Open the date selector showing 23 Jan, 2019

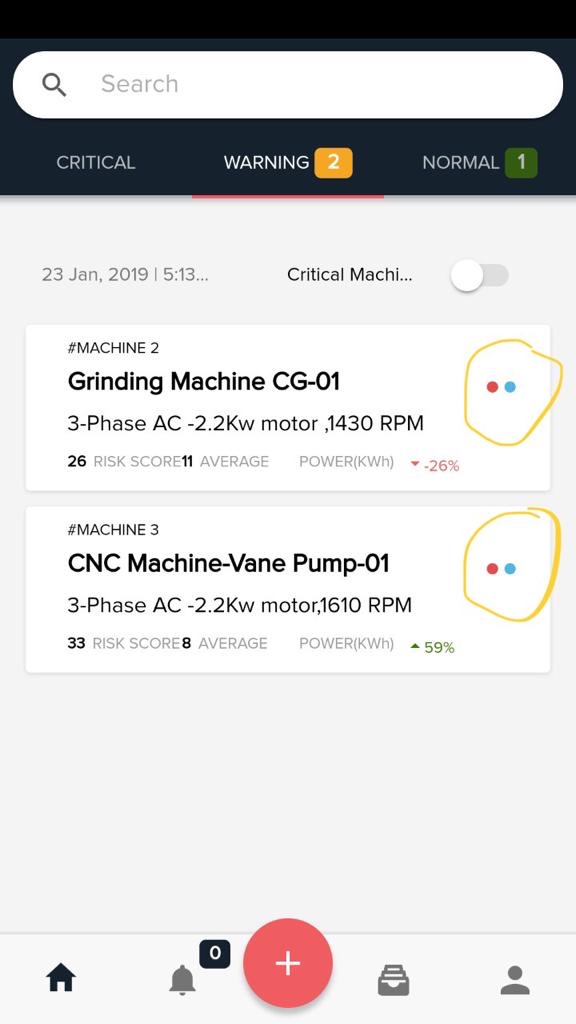click(x=126, y=274)
